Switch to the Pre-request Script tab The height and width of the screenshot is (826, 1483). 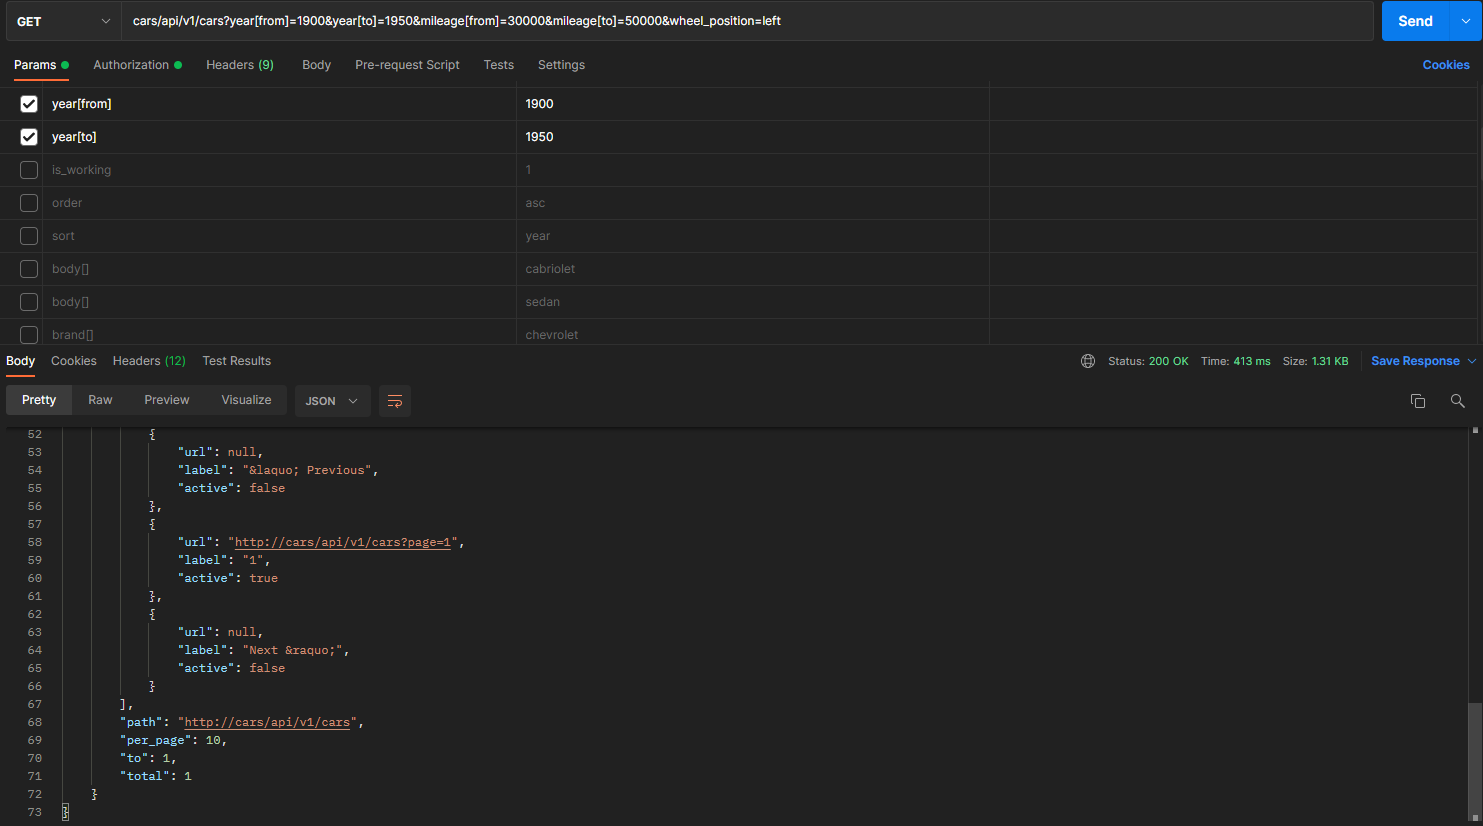[407, 65]
